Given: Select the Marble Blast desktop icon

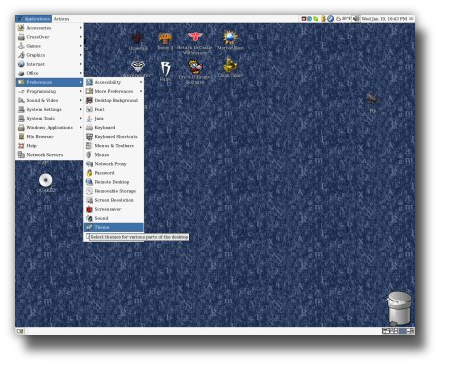Looking at the screenshot, I should pos(230,37).
